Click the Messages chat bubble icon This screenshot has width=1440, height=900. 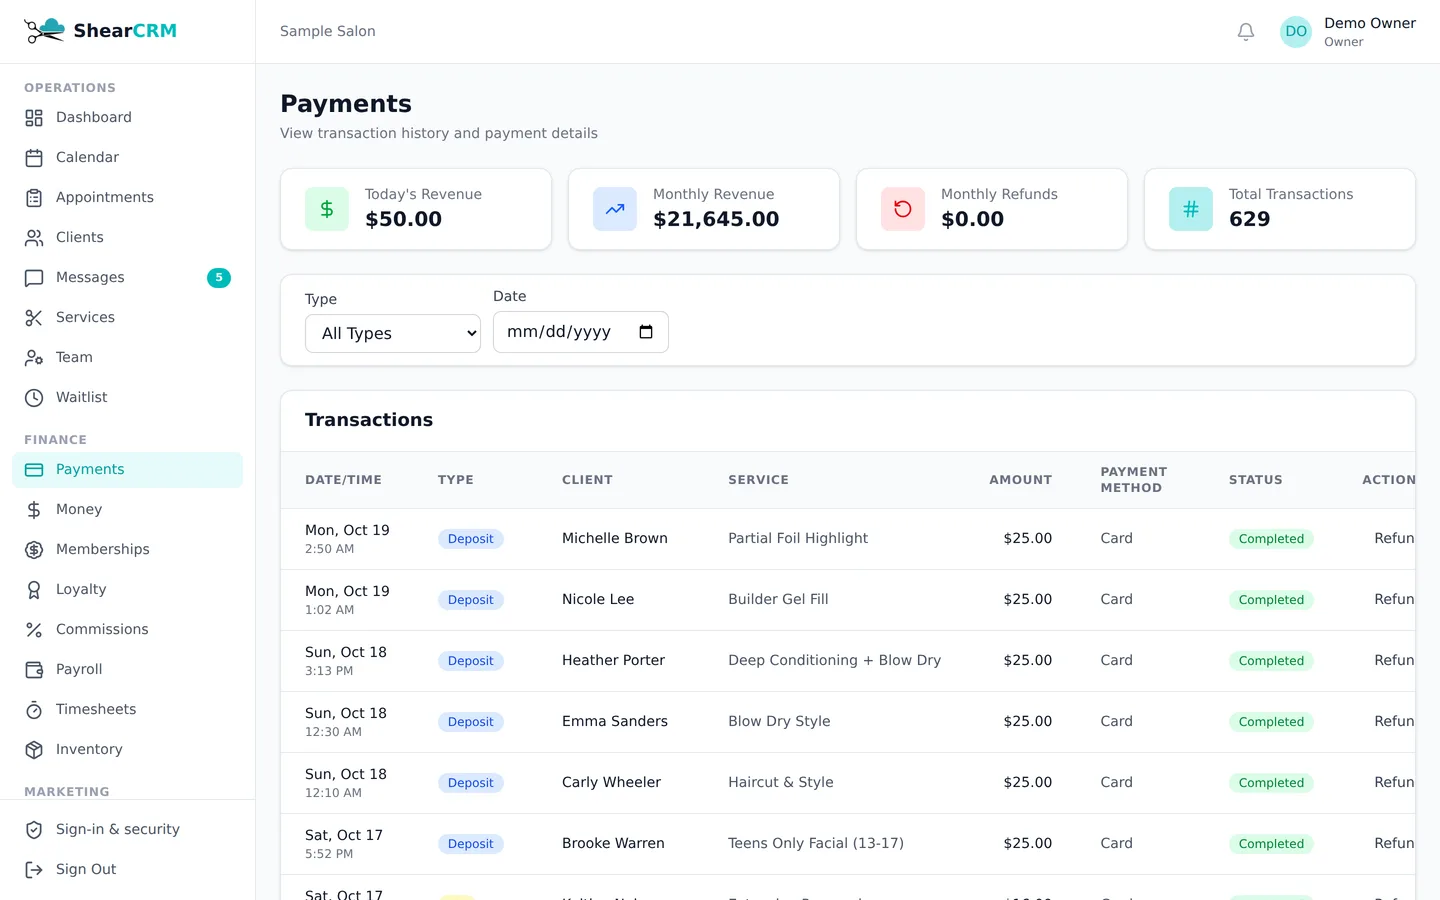click(34, 278)
